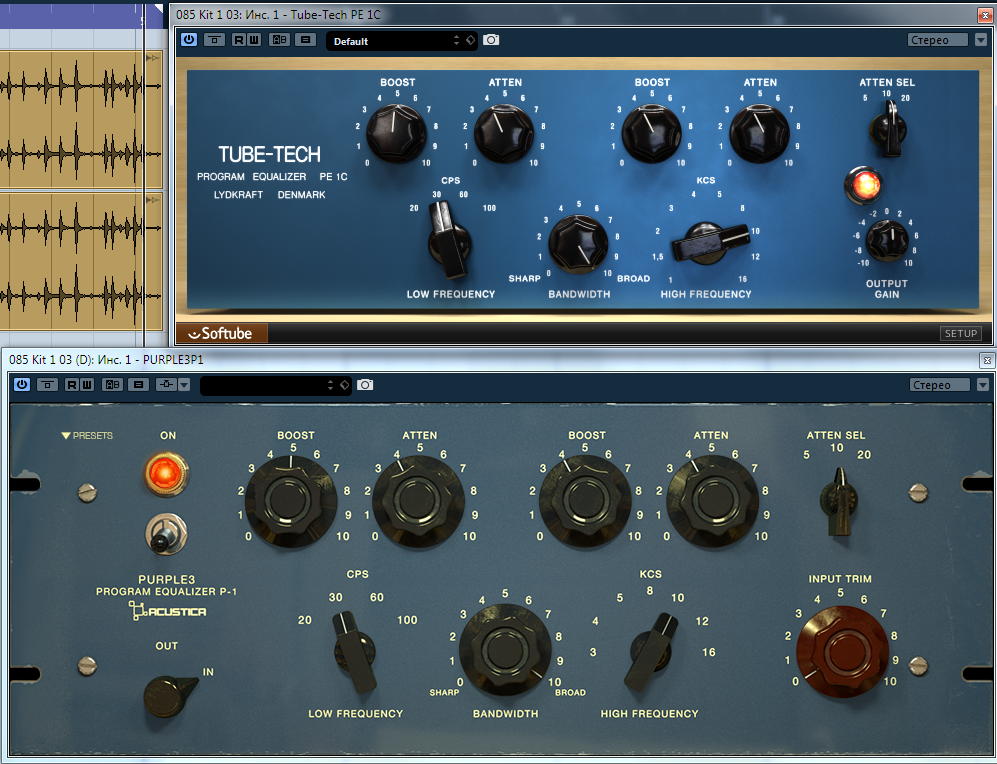Image resolution: width=997 pixels, height=764 pixels.
Task: Take snapshot with PURPLE3P1 camera icon
Action: 365,385
